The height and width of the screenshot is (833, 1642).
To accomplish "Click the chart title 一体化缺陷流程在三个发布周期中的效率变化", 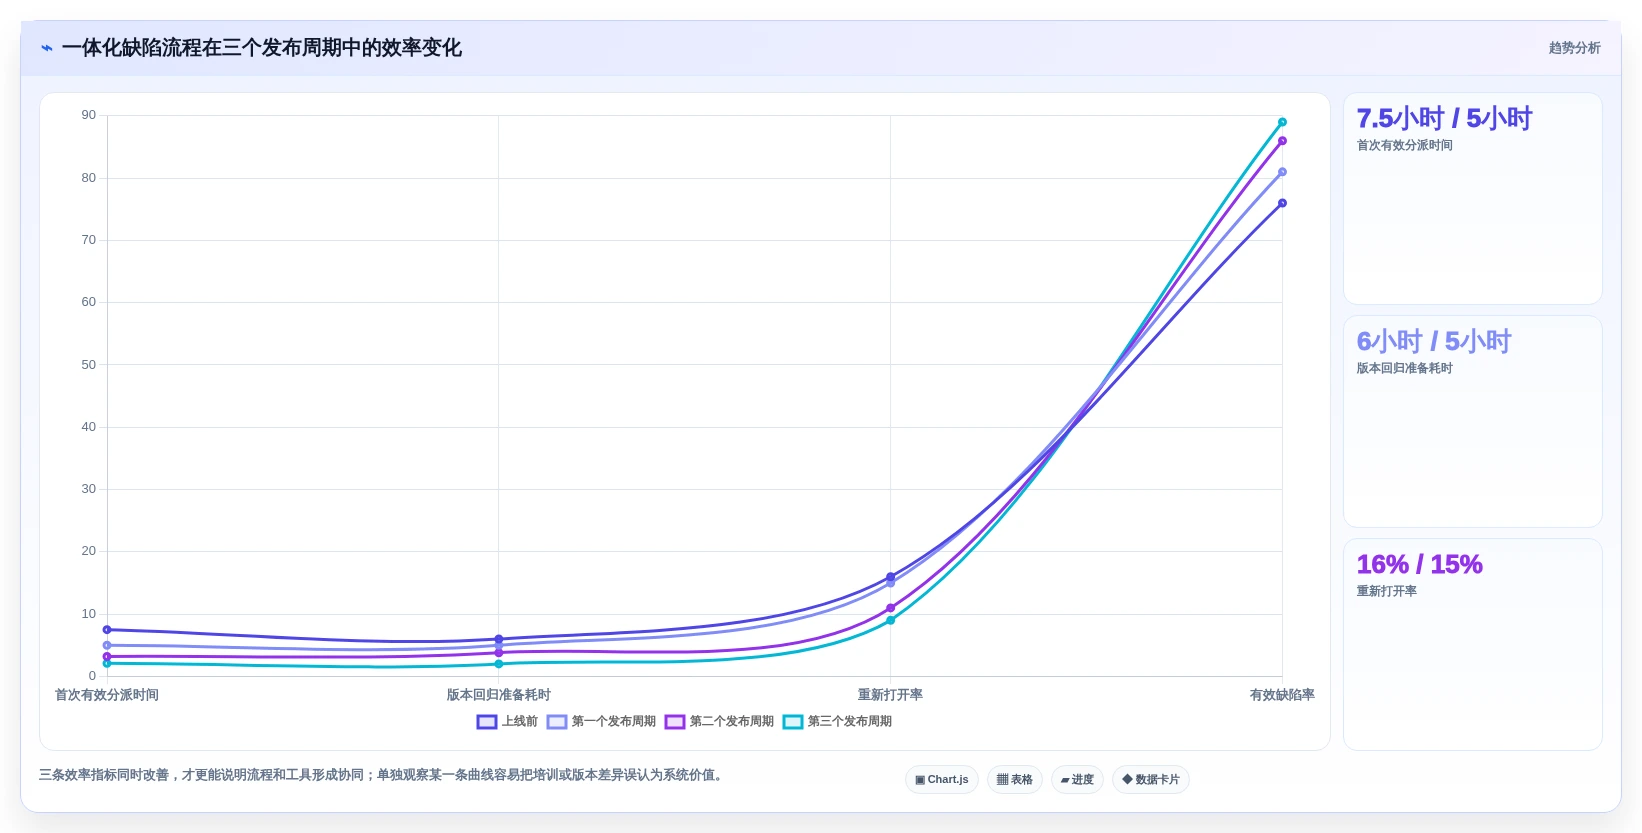I will (261, 48).
